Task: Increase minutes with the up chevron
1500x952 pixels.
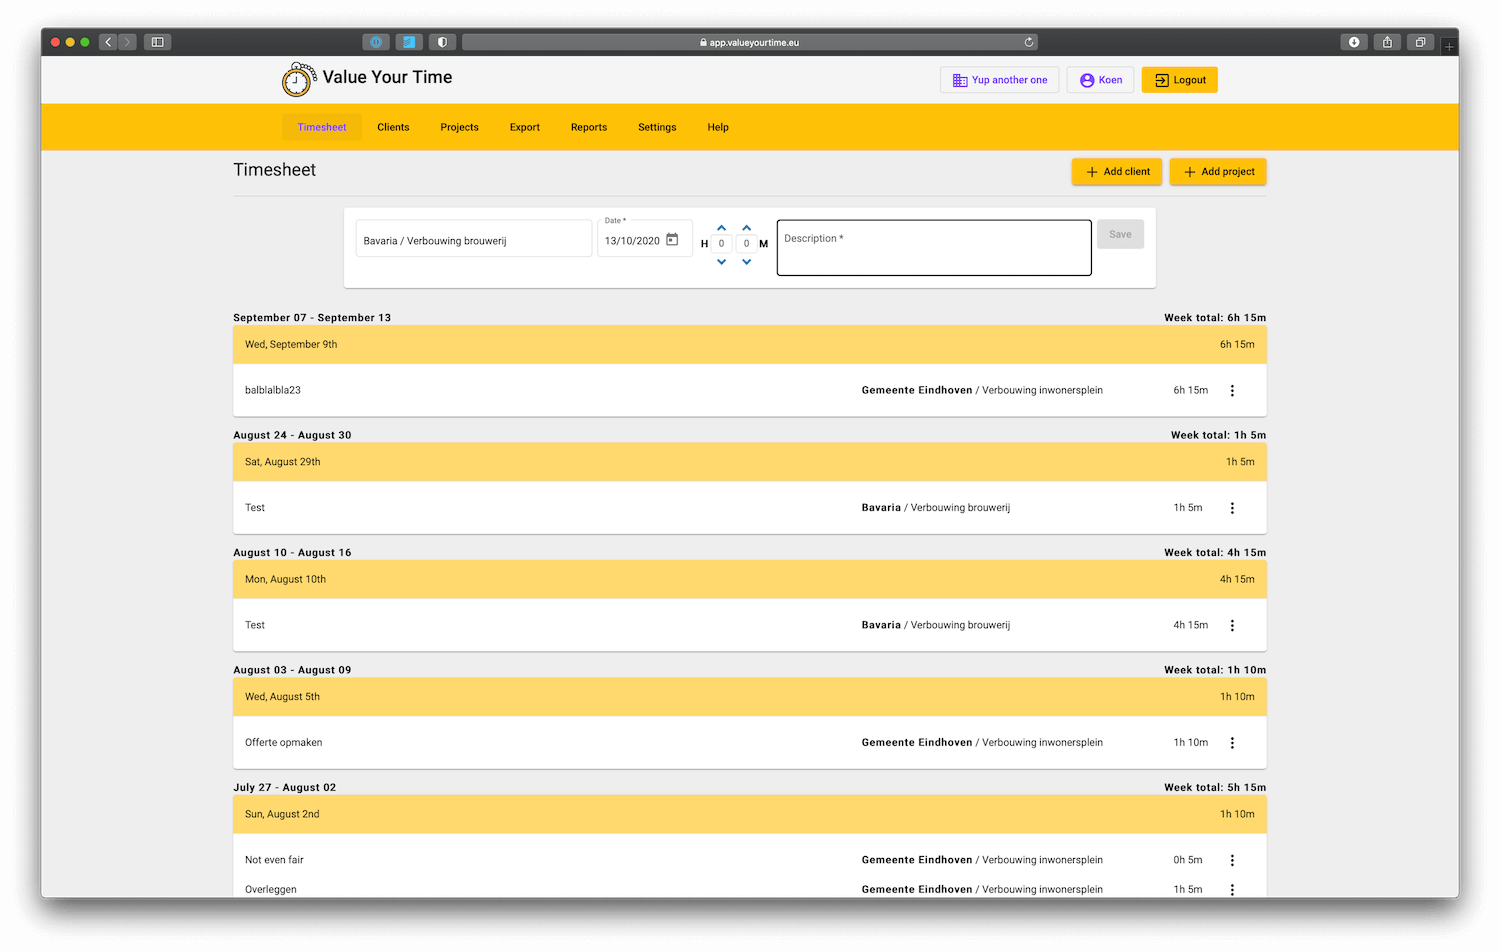Action: (746, 228)
